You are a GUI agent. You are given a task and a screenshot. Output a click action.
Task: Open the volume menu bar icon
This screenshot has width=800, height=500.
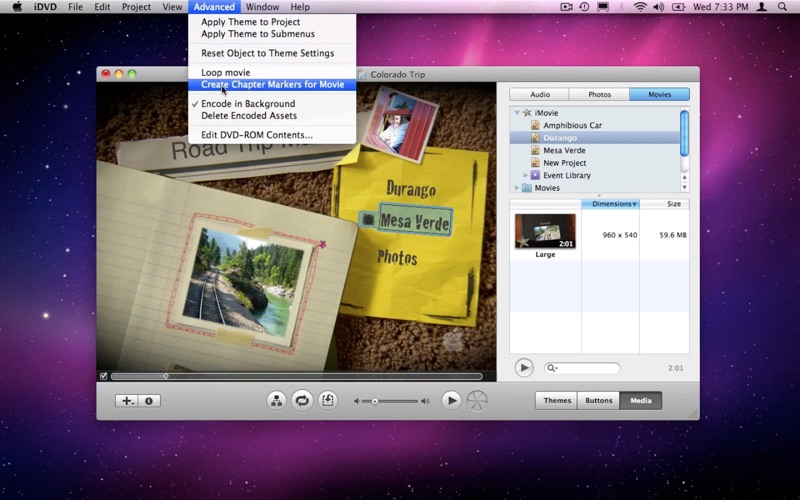pyautogui.click(x=659, y=7)
